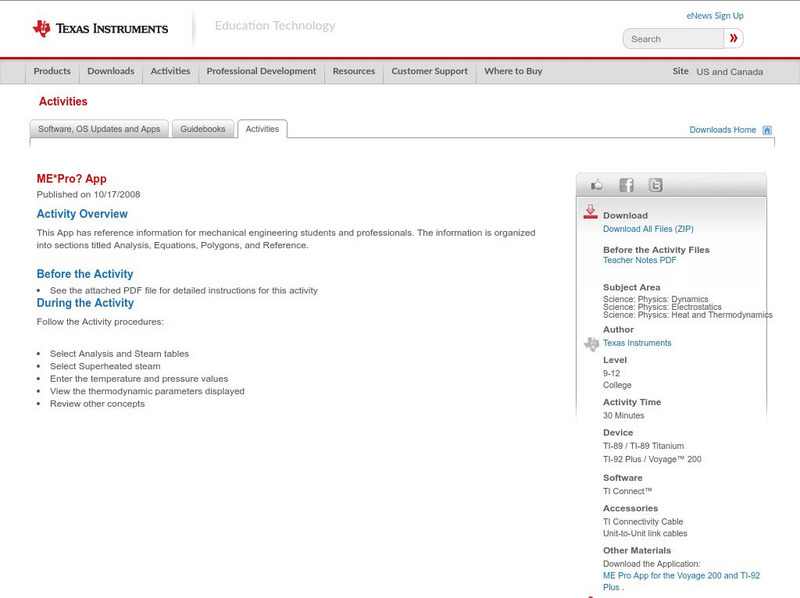Click the red download arrow icon

(590, 212)
